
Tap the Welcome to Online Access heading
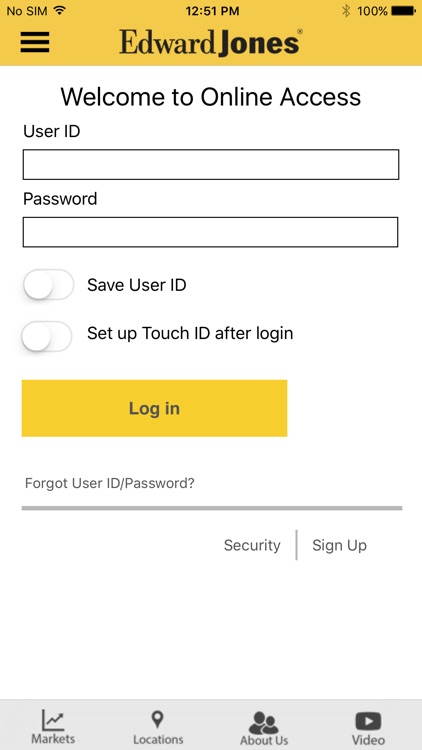pos(211,97)
